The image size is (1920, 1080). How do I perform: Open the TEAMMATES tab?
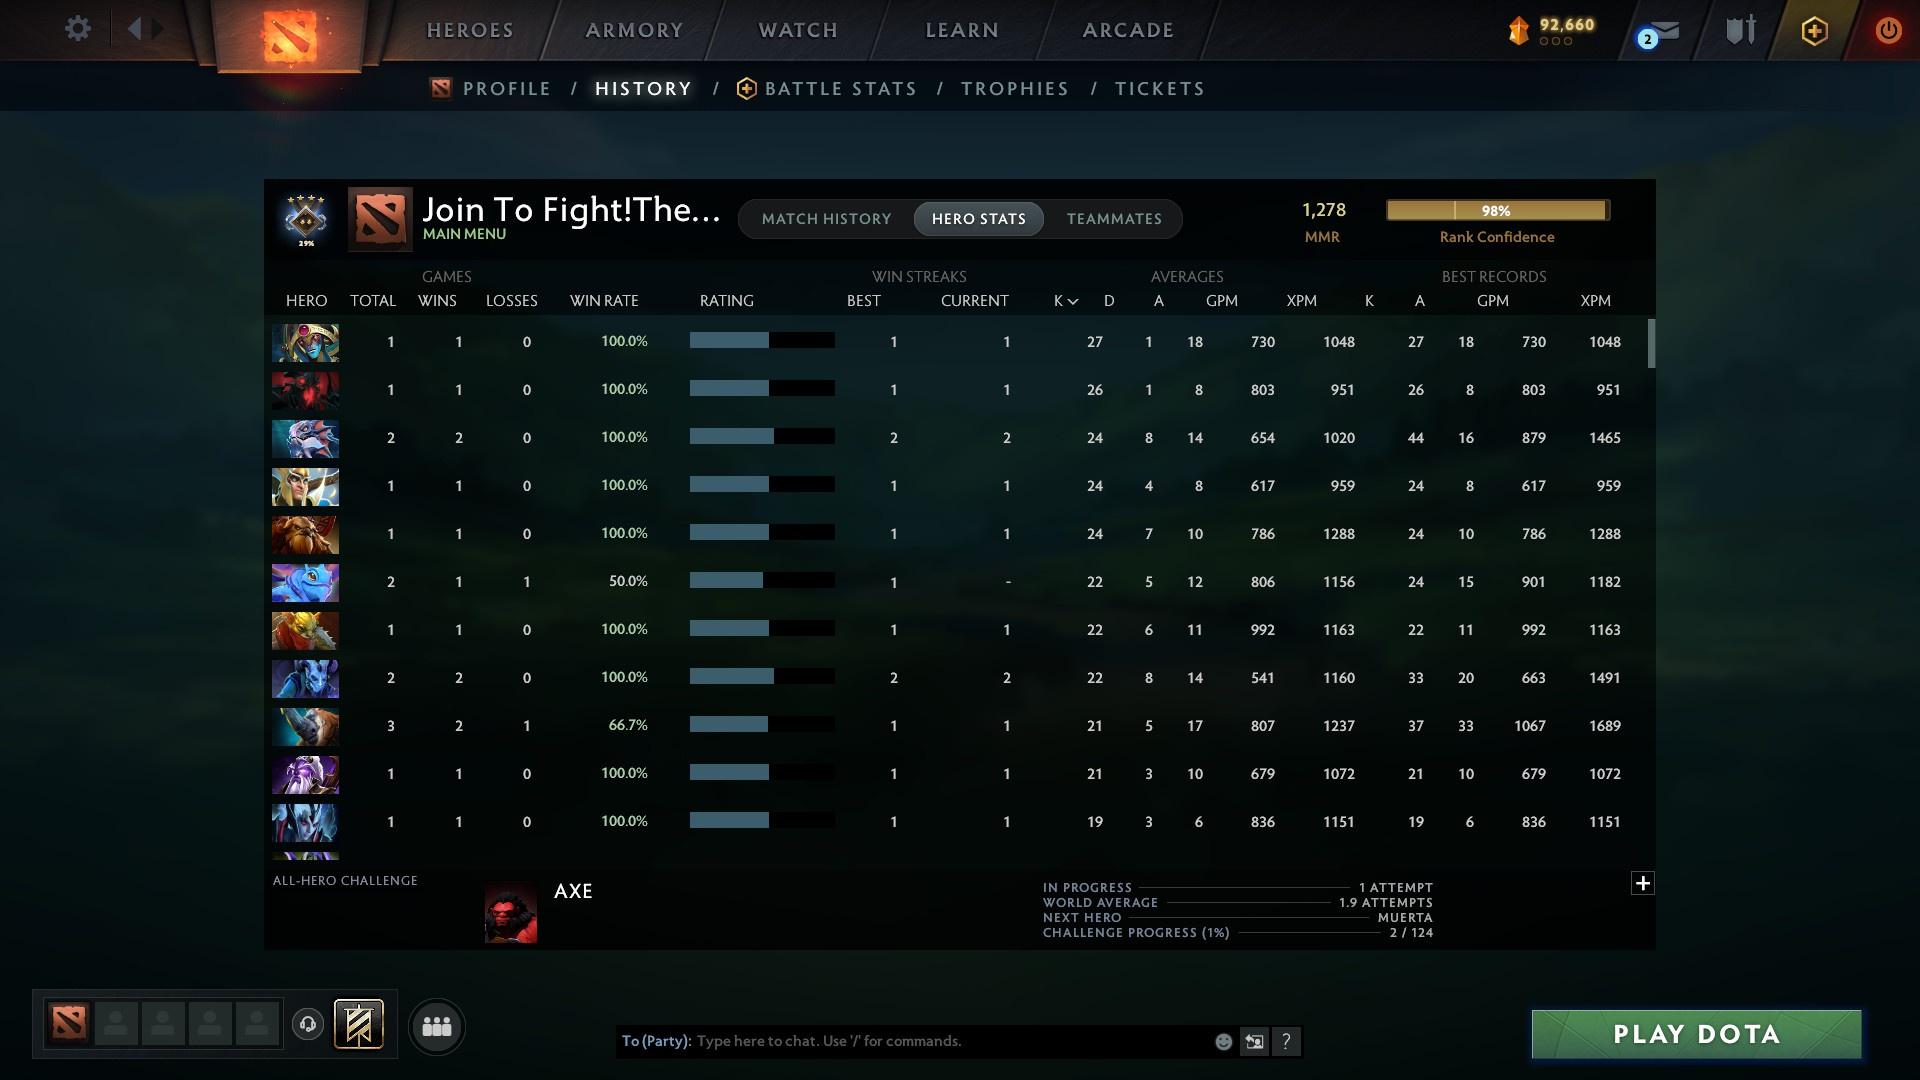(1114, 219)
